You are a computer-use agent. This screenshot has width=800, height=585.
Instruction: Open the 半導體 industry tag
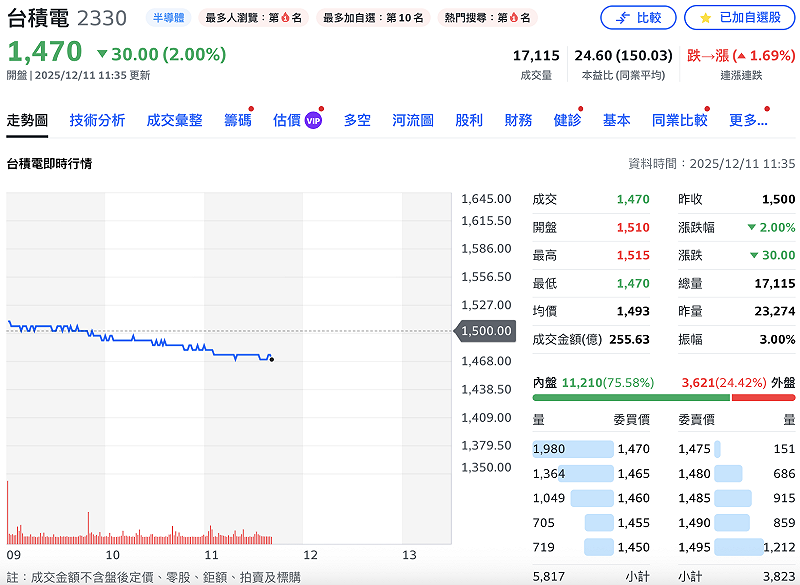[169, 17]
